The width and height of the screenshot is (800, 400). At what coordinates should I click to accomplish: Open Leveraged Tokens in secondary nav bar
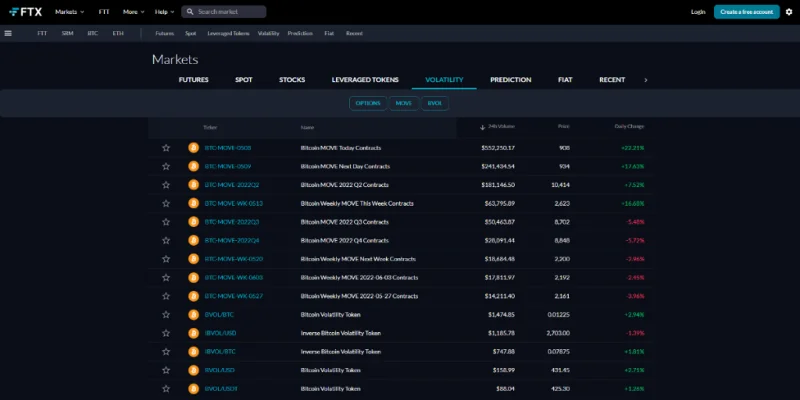[228, 33]
